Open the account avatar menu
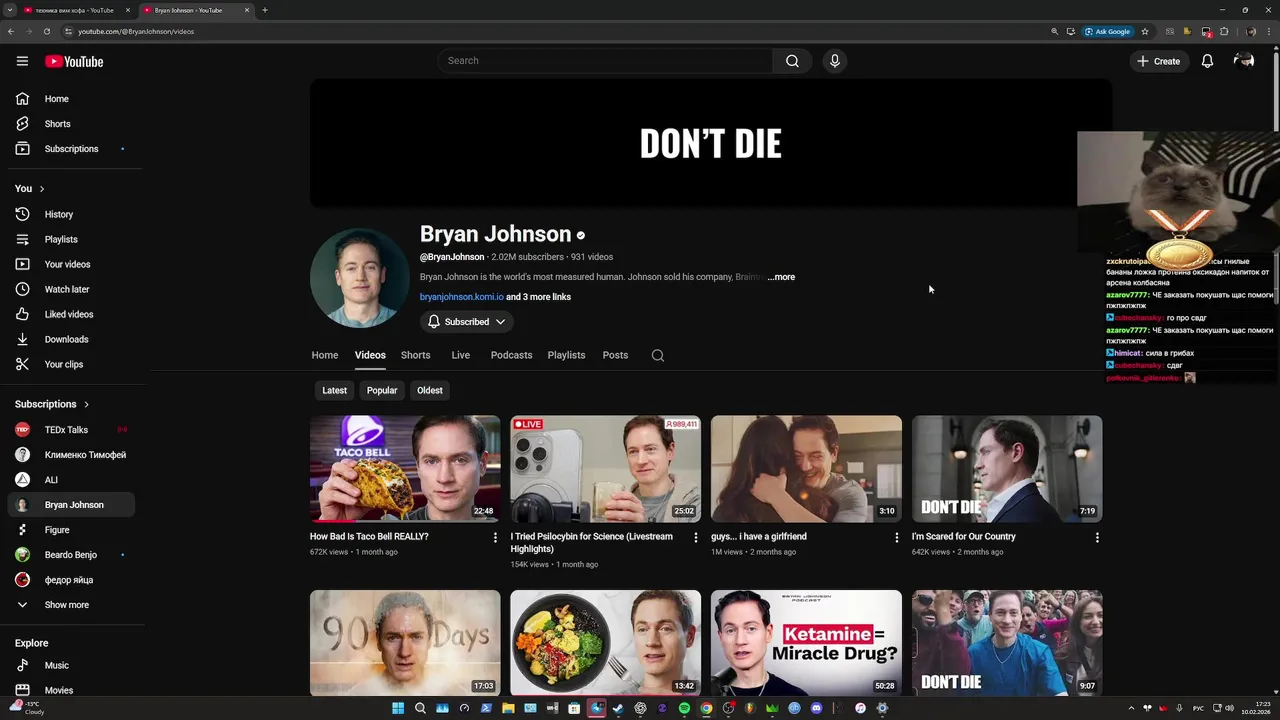 (1244, 61)
